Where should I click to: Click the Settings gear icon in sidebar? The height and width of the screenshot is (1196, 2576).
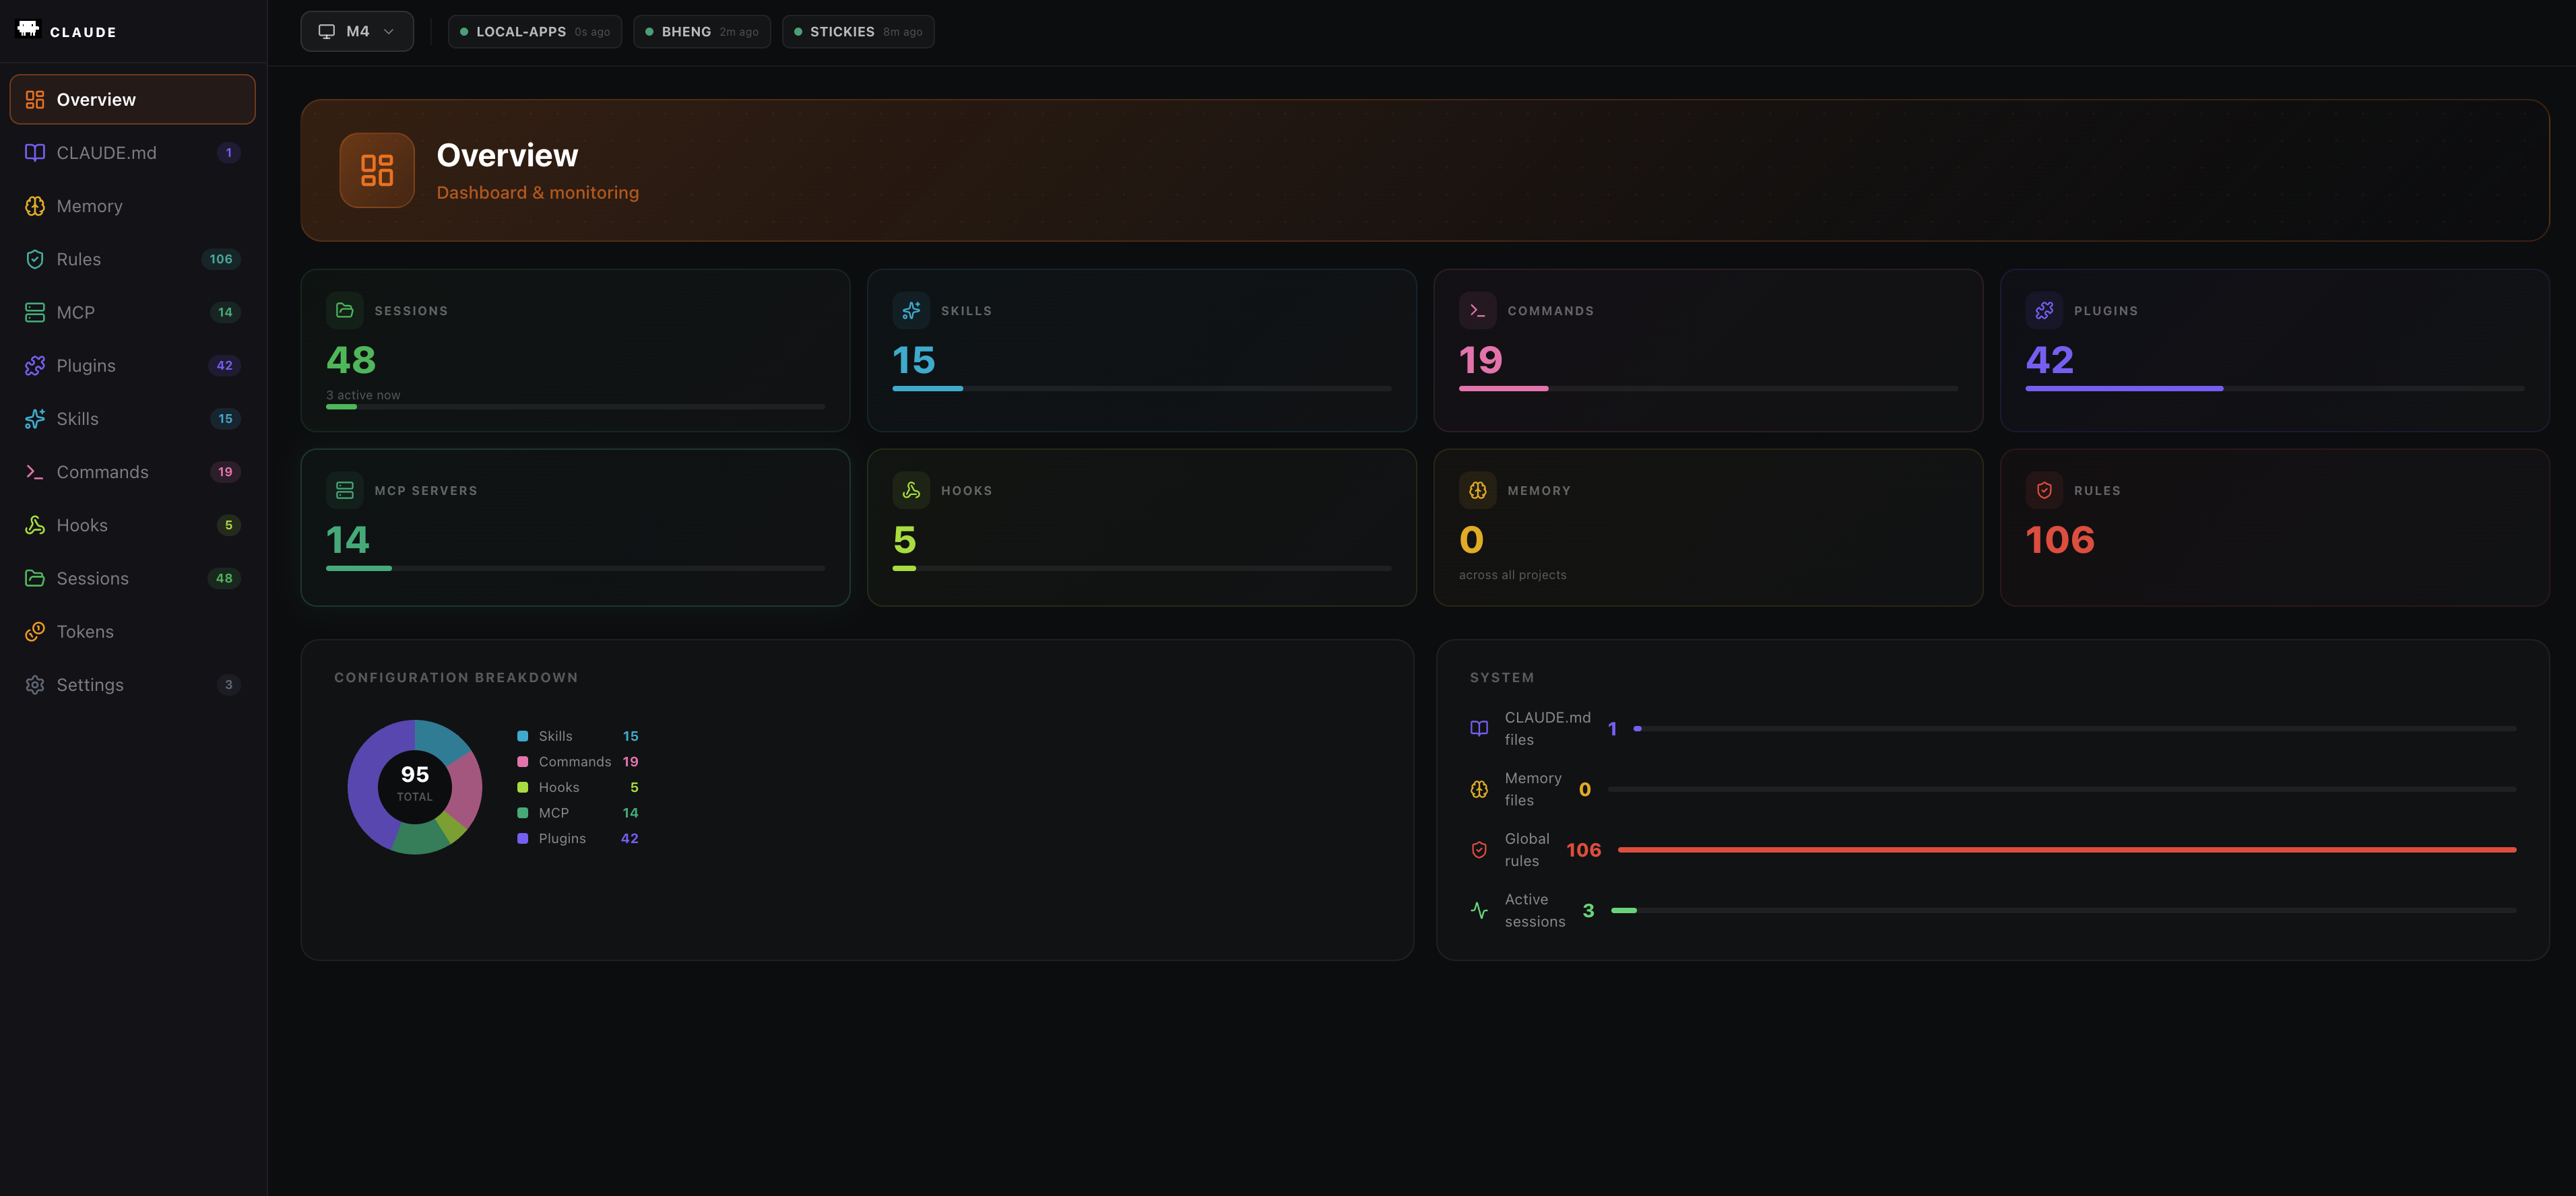coord(35,685)
